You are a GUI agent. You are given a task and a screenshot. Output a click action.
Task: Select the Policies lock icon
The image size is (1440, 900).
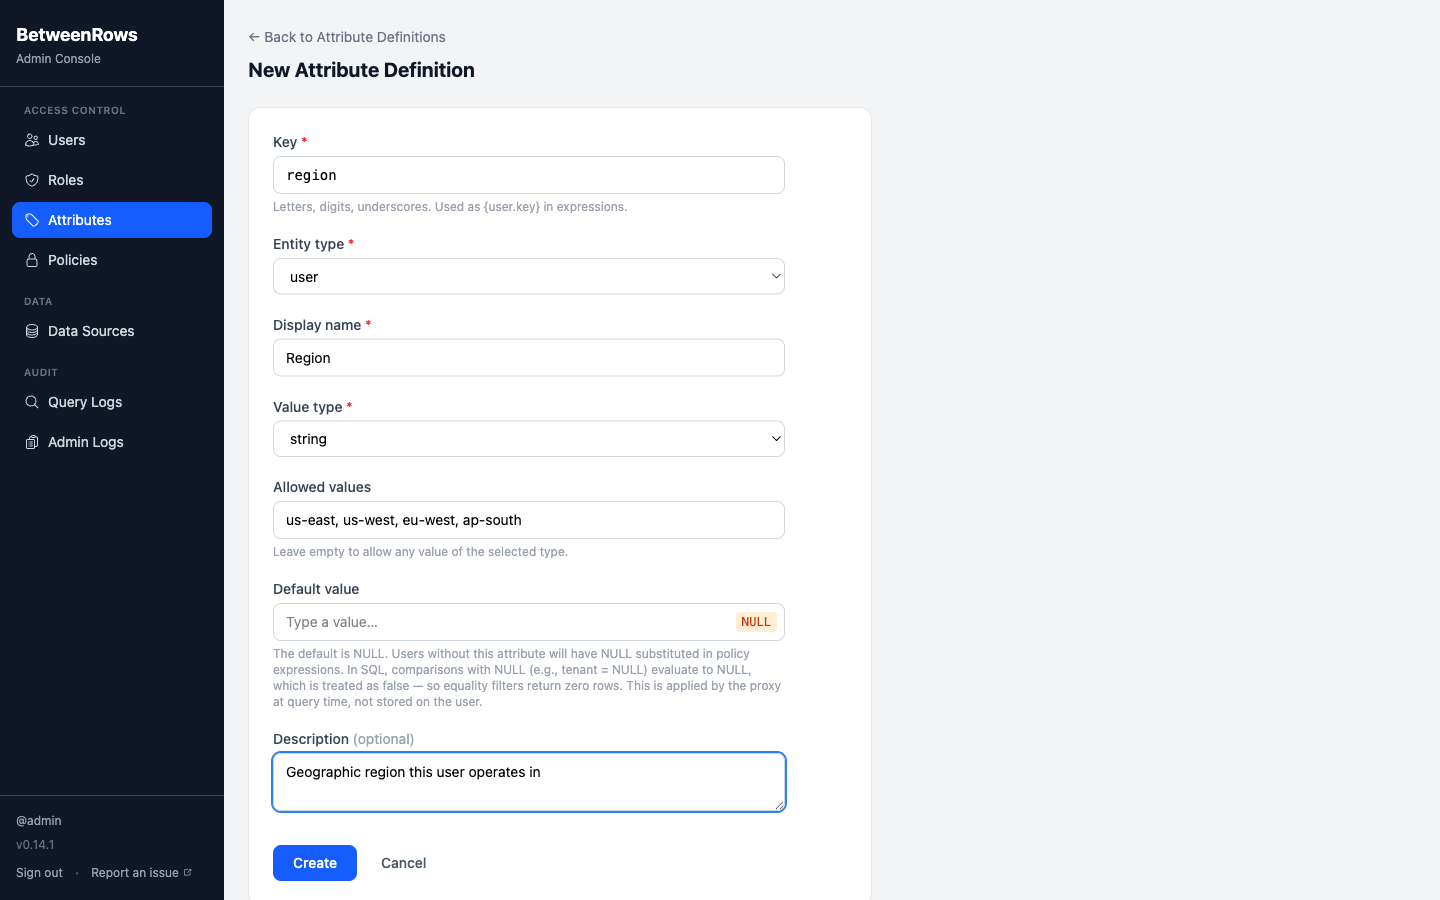32,260
